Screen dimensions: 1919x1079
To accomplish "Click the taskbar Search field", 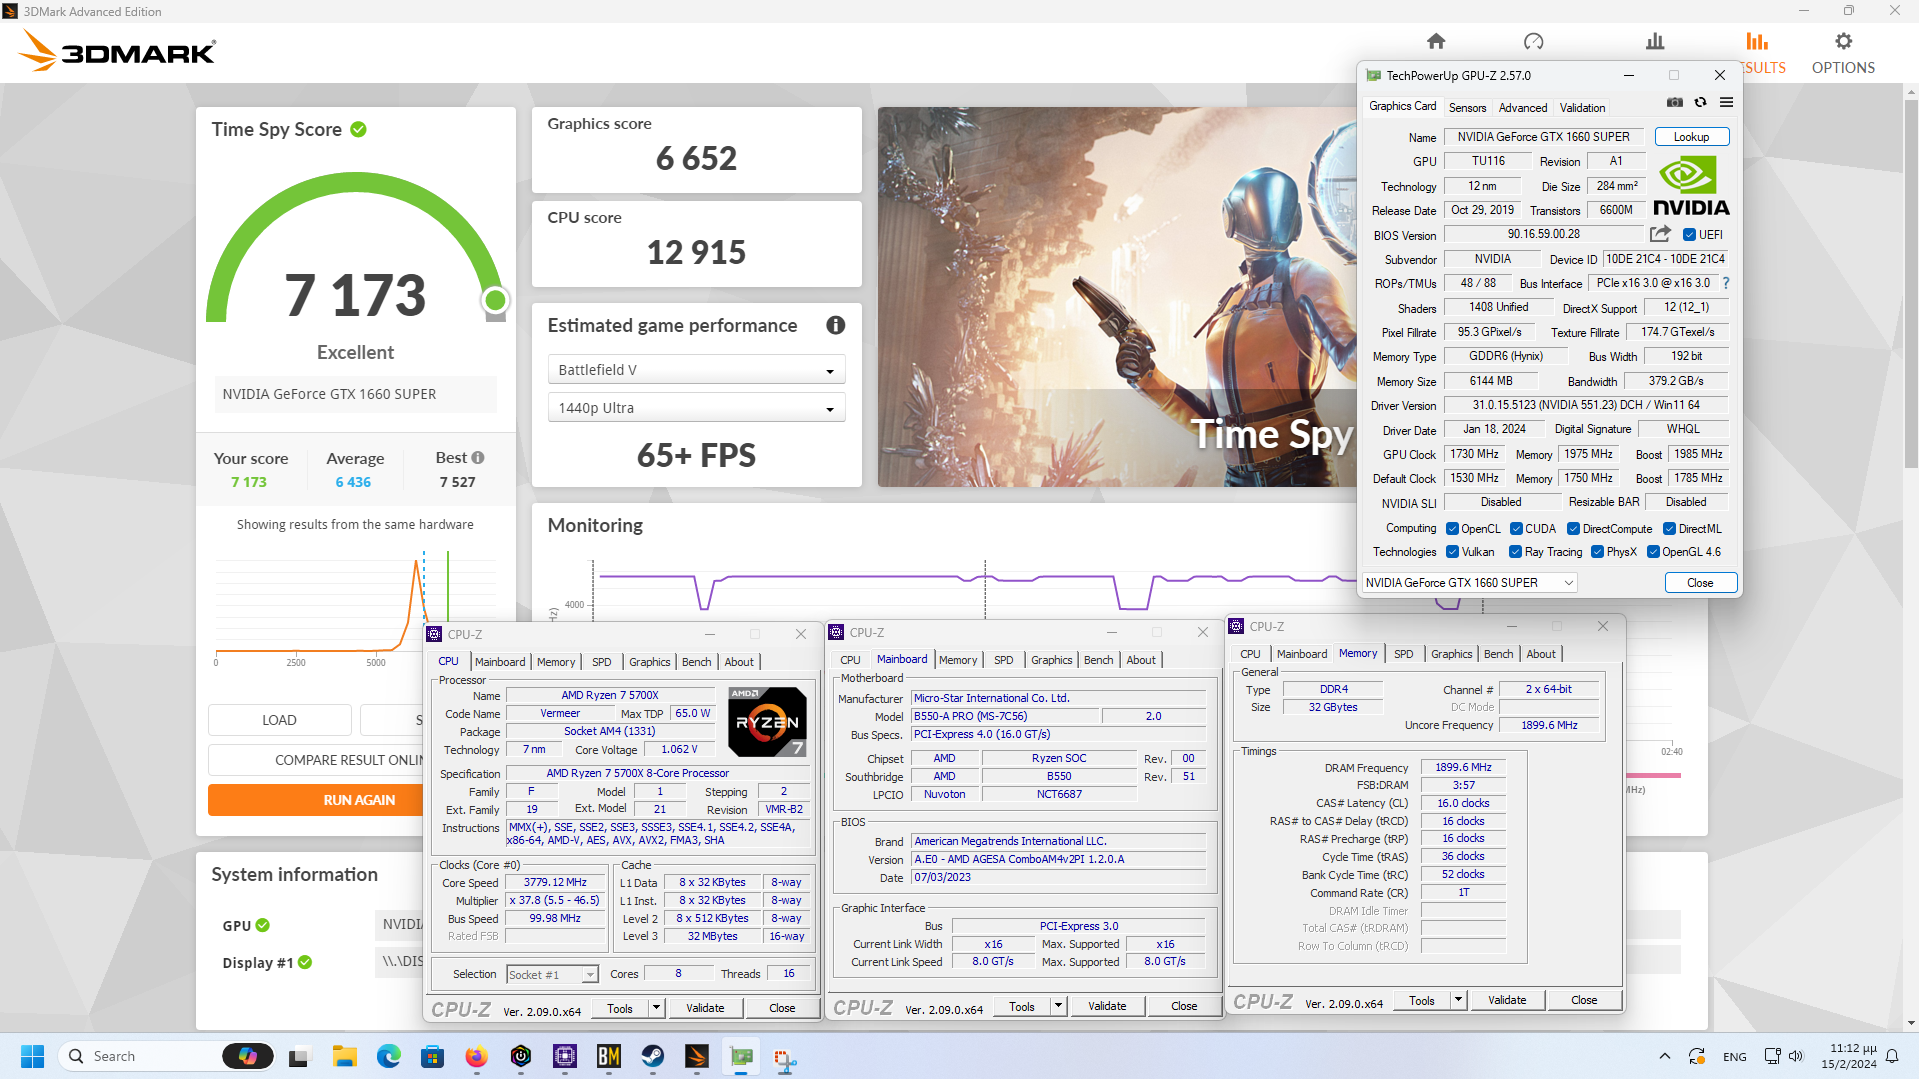I will tap(140, 1056).
